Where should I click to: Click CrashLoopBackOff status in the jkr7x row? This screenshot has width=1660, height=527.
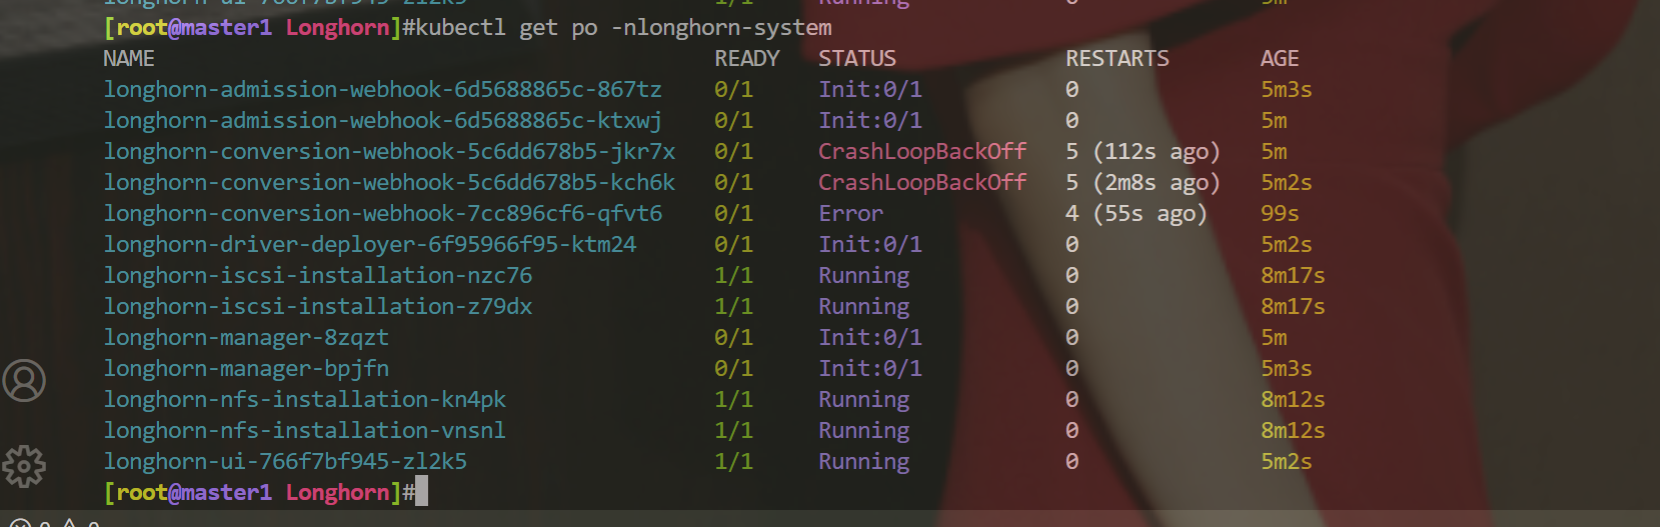[922, 152]
